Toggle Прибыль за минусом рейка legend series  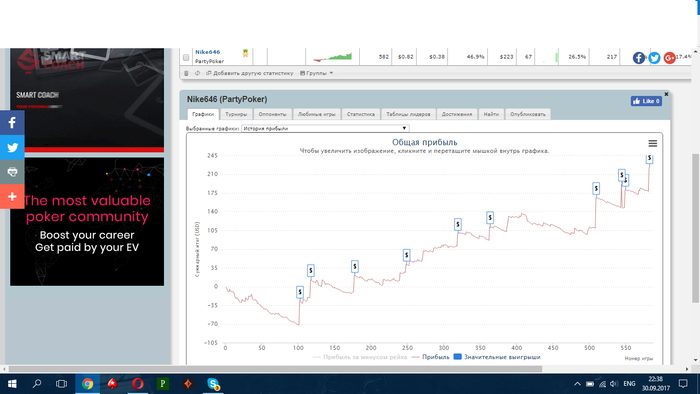click(360, 357)
